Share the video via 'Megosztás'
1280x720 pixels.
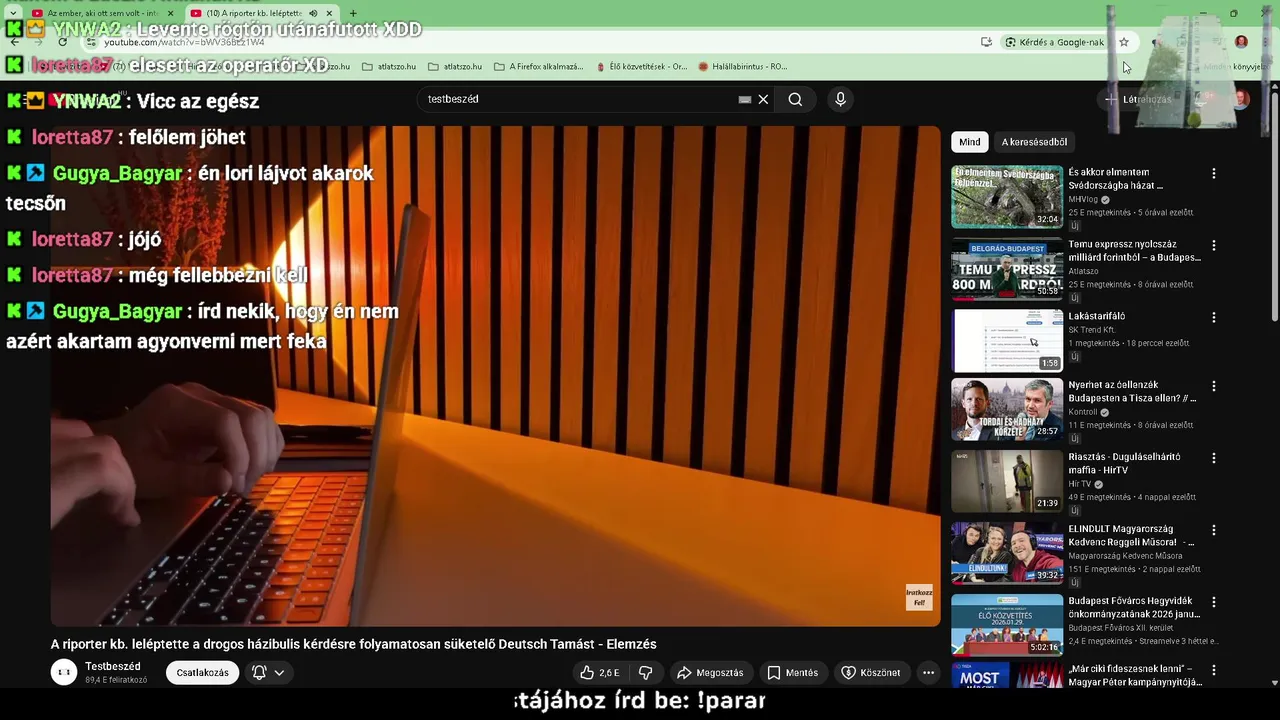710,673
